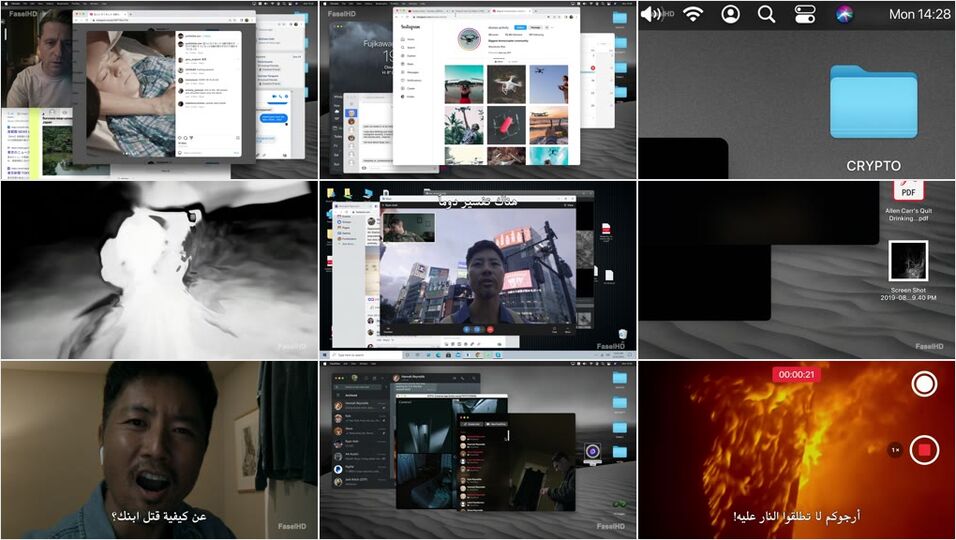Open Control Center toggles icon

point(805,14)
